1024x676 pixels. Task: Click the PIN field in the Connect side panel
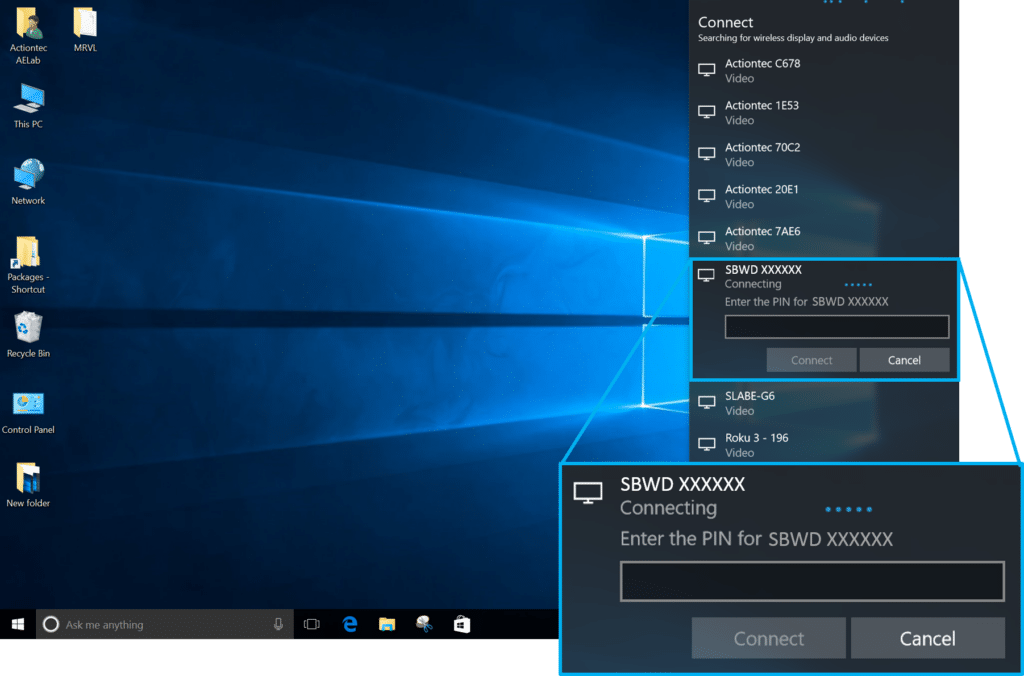point(837,327)
